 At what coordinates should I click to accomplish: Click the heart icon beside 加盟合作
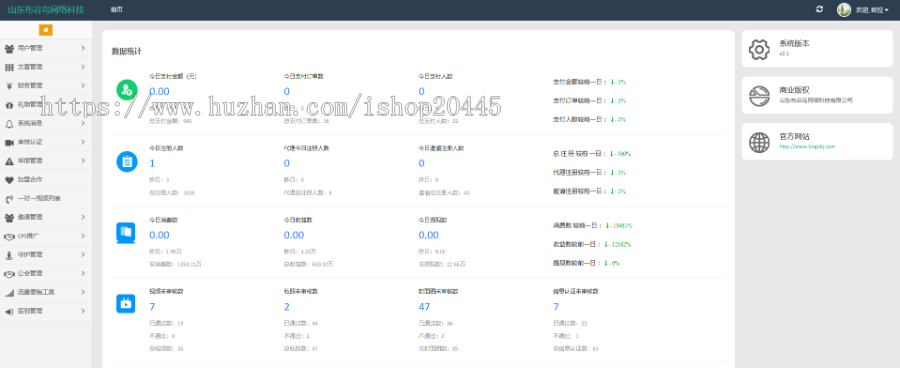(x=9, y=180)
